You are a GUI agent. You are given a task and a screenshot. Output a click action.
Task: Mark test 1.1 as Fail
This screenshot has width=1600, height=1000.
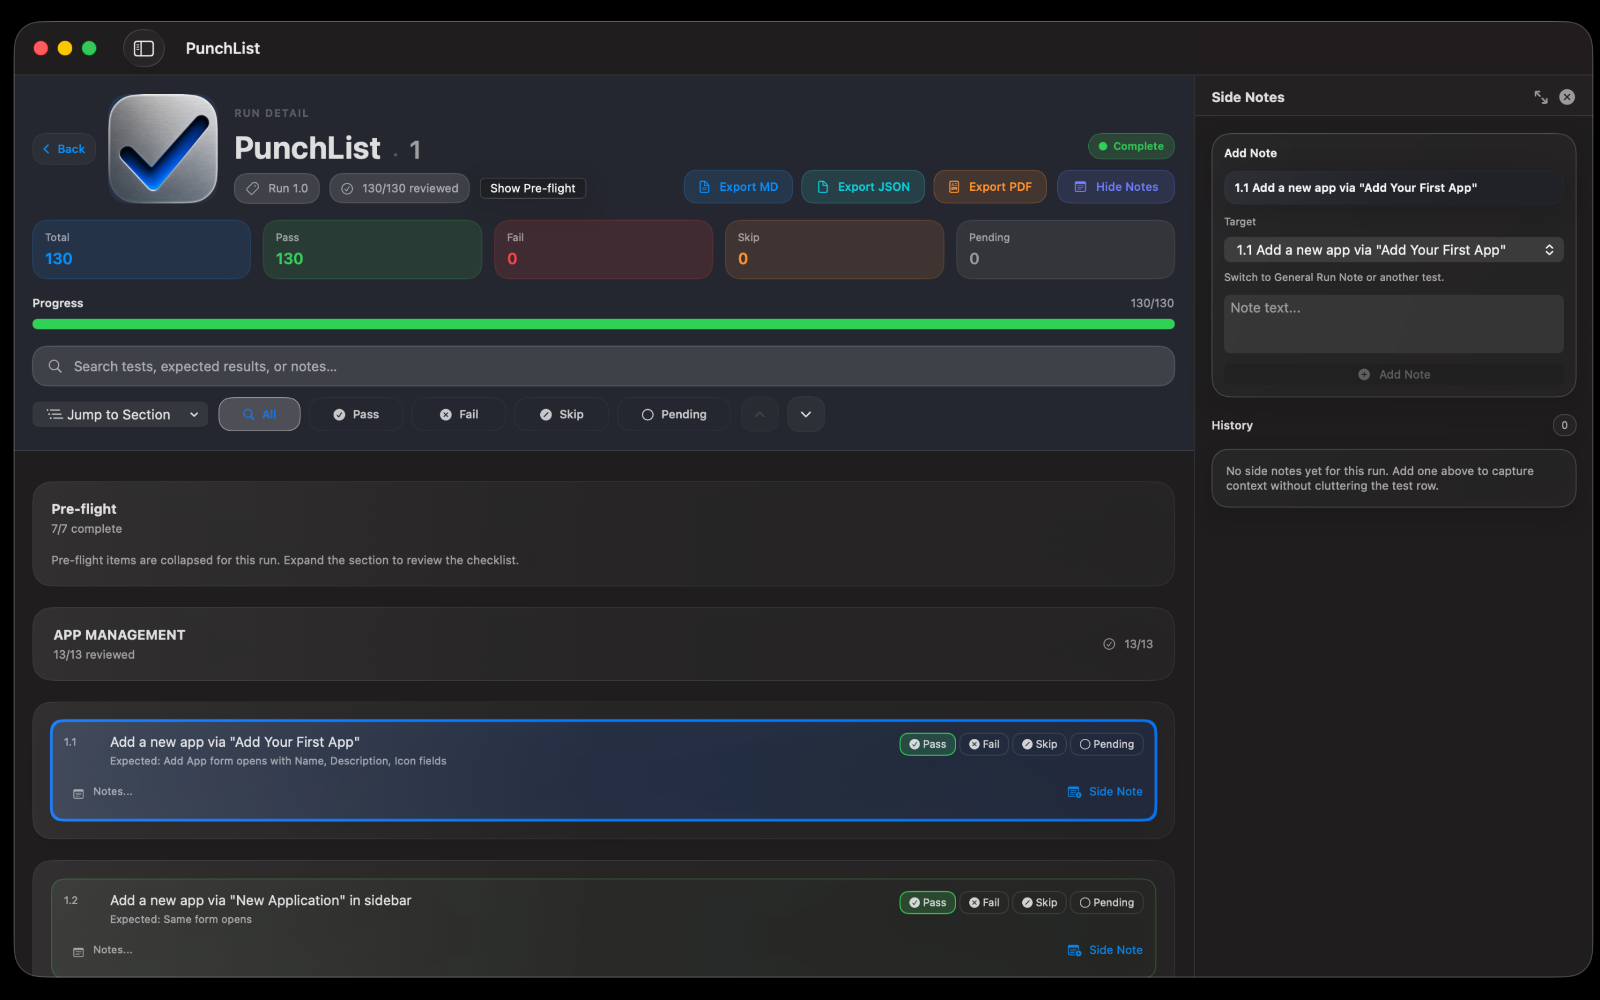(x=984, y=744)
